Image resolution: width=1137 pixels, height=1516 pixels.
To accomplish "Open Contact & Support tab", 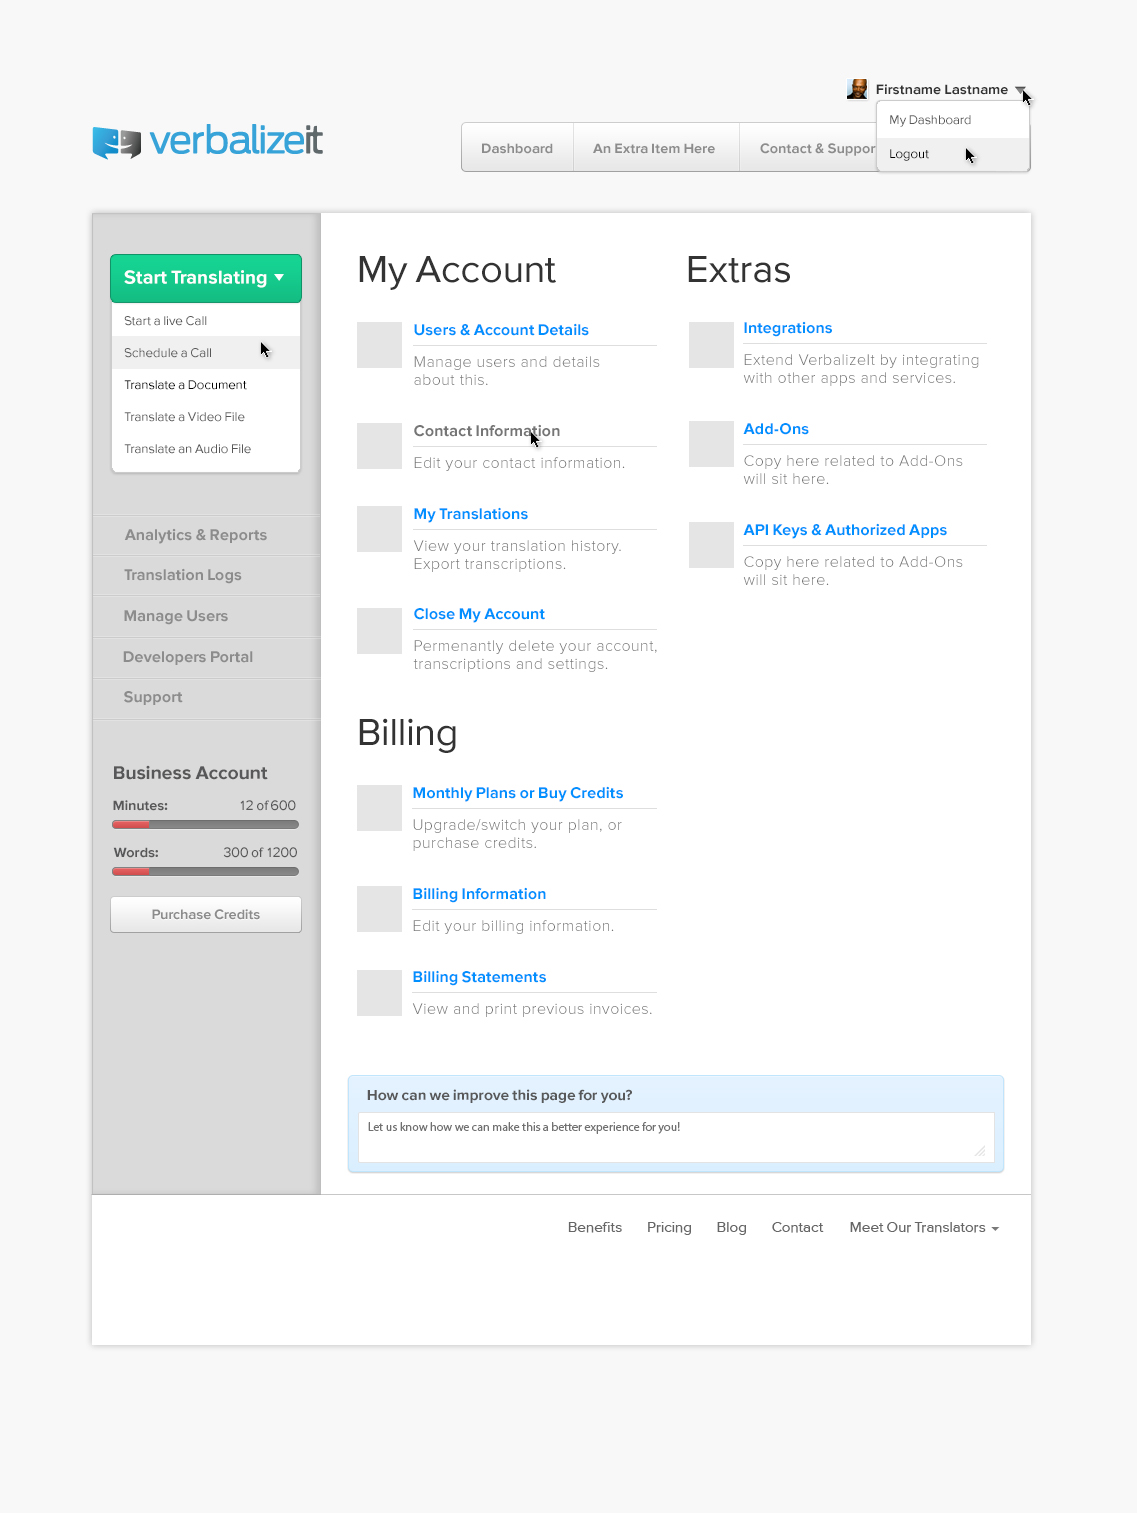I will coord(808,148).
